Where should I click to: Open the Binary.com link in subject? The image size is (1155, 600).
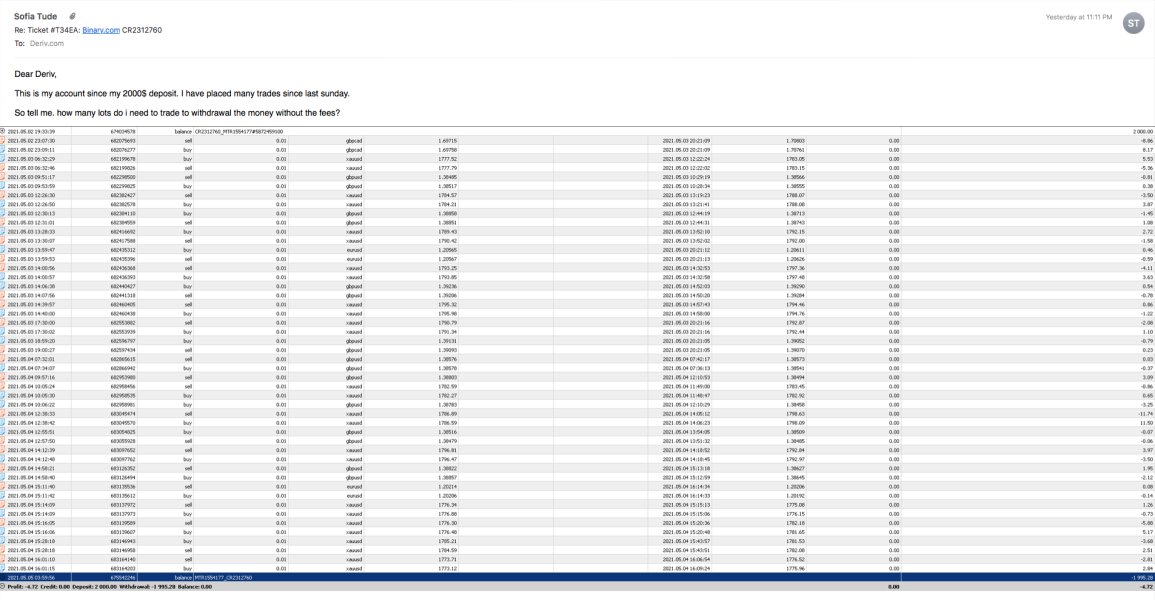click(101, 30)
